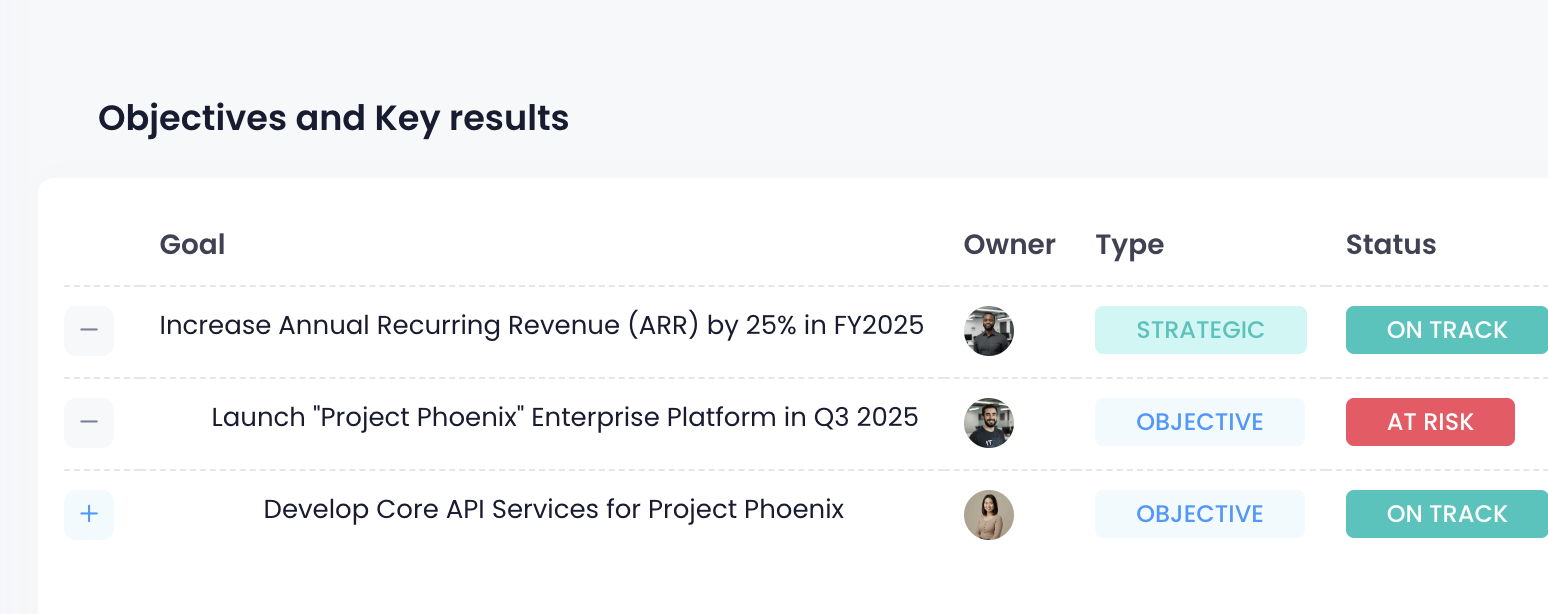Click OBJECTIVE badge on Core API Services row

1200,514
